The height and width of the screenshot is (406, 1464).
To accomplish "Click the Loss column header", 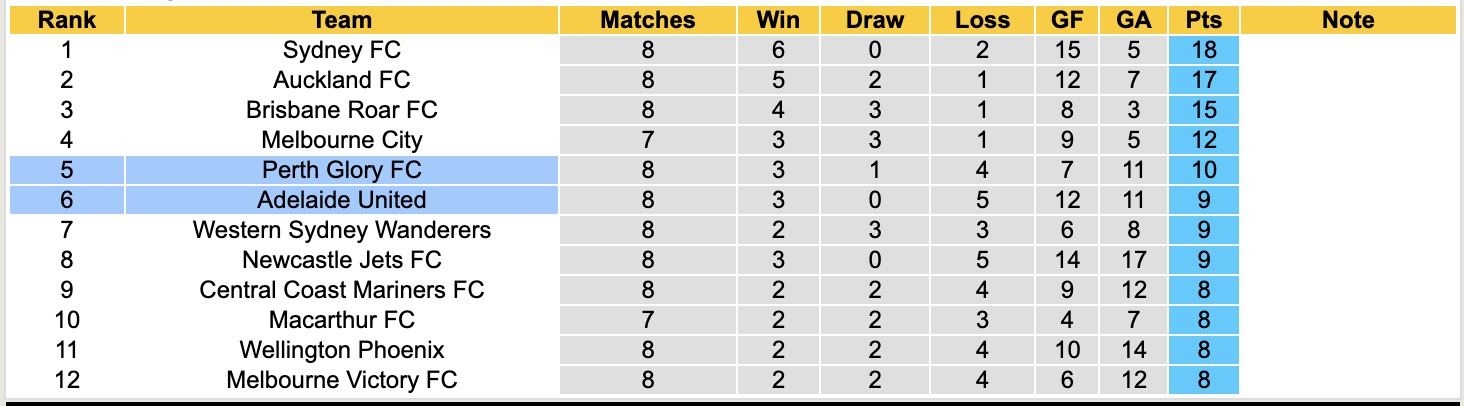I will [982, 20].
